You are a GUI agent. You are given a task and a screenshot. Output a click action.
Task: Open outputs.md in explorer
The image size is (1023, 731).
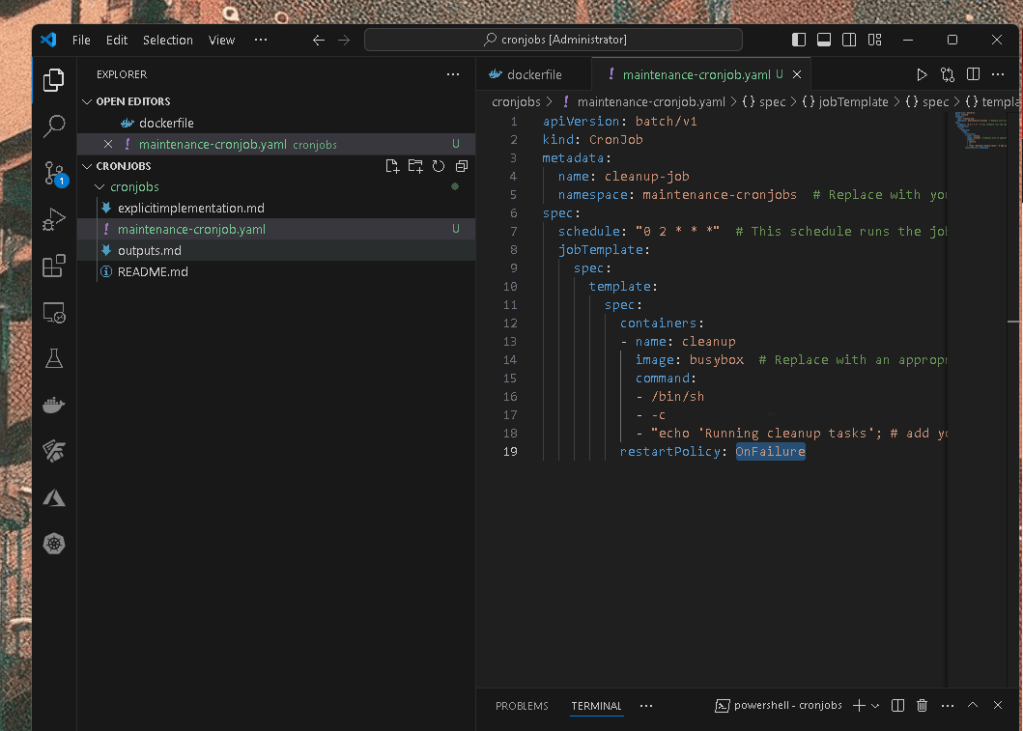(276, 251)
